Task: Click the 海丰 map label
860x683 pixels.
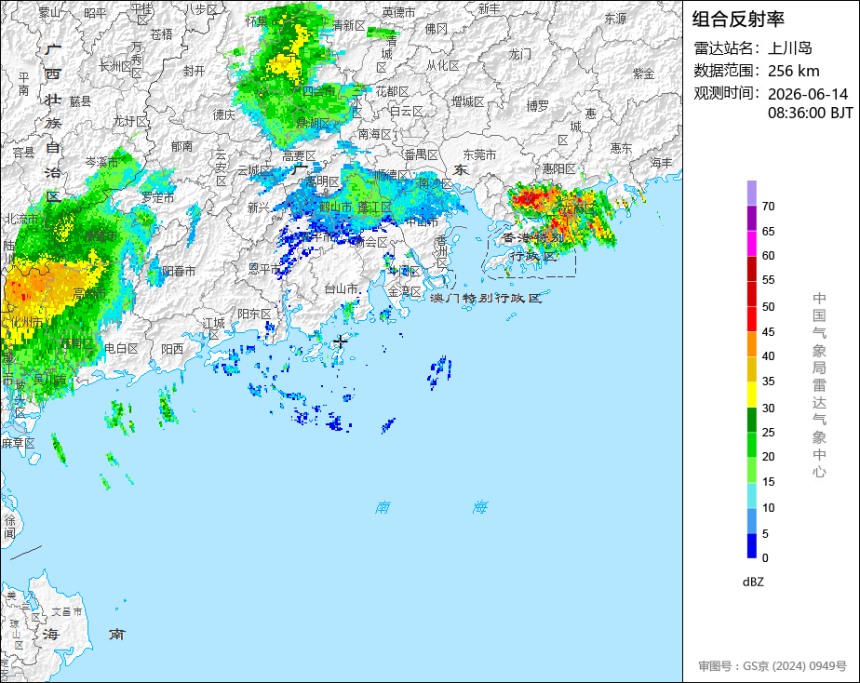Action: (x=661, y=162)
